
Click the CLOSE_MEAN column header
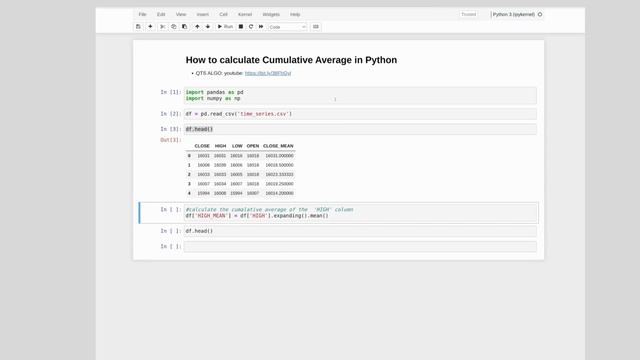[278, 146]
